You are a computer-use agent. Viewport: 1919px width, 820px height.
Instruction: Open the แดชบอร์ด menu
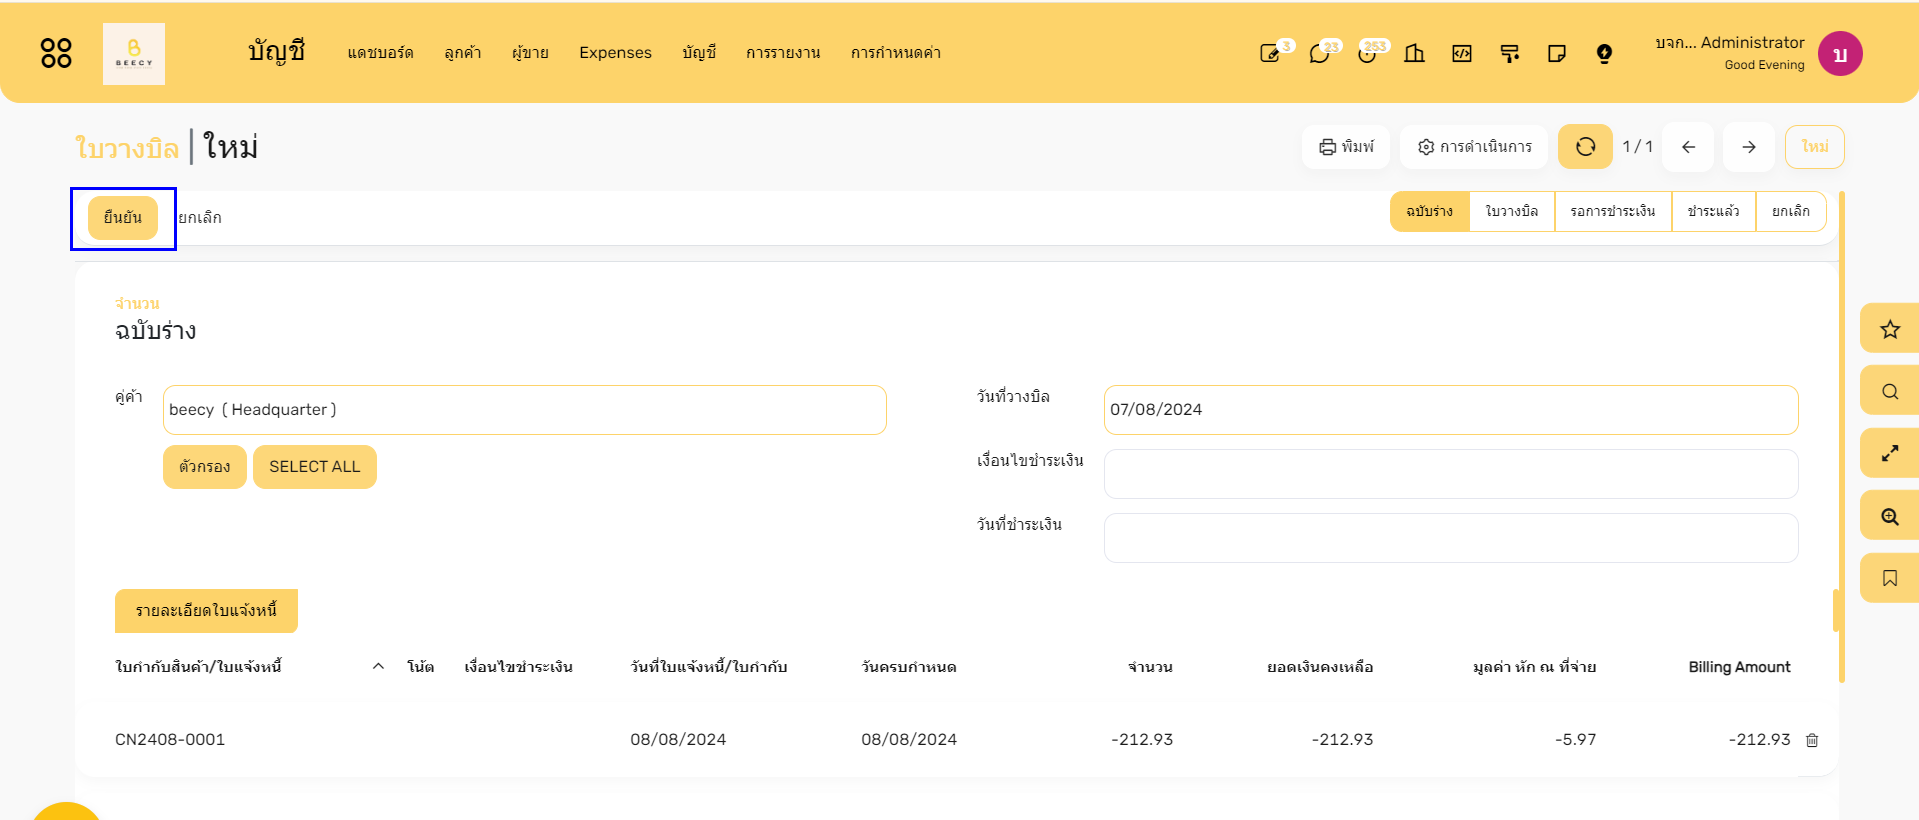[x=380, y=53]
